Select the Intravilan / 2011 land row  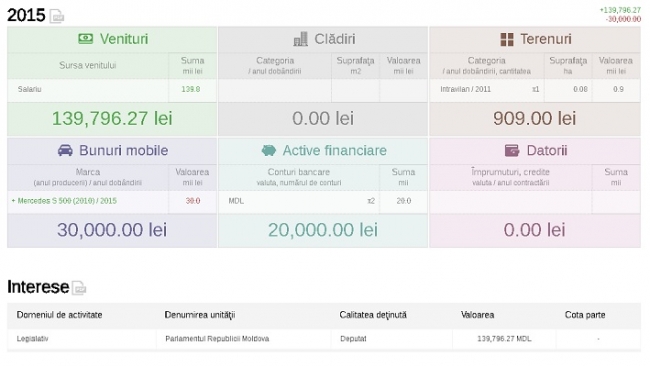point(535,90)
